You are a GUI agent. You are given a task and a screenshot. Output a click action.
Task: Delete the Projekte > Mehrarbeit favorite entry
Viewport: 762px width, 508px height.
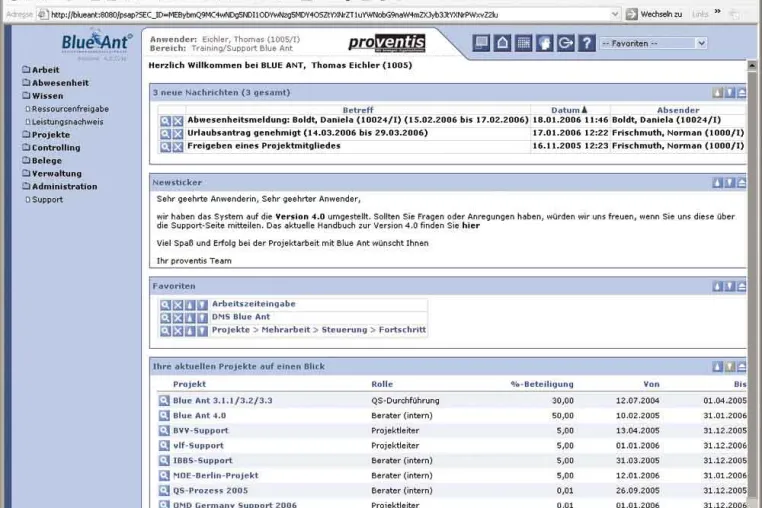178,331
